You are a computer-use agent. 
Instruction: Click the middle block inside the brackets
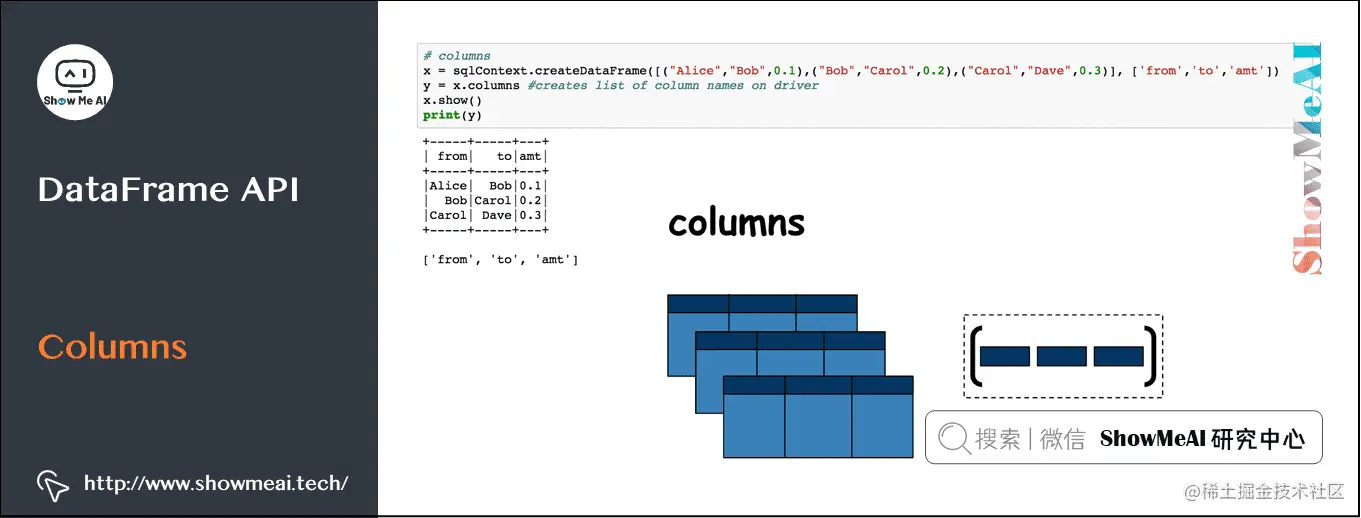click(1062, 356)
